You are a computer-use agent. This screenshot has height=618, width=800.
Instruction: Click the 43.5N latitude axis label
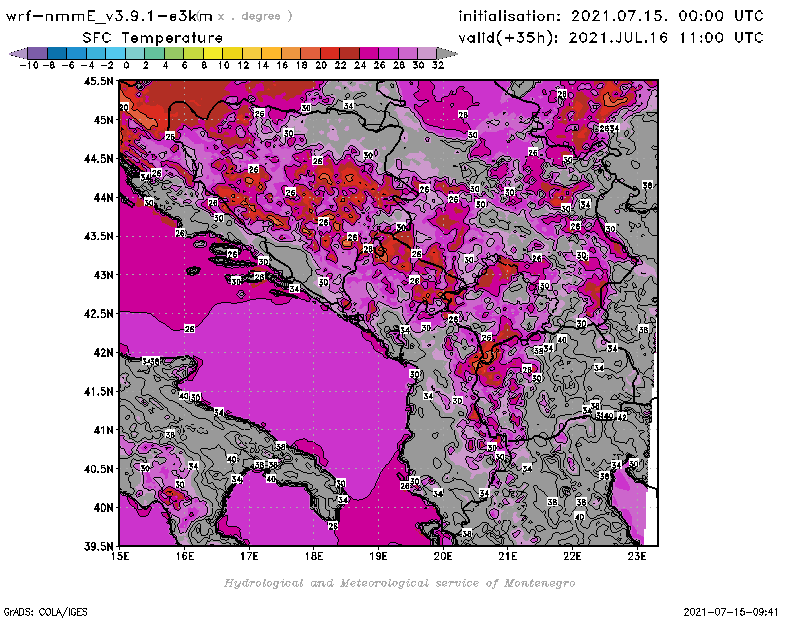98,236
